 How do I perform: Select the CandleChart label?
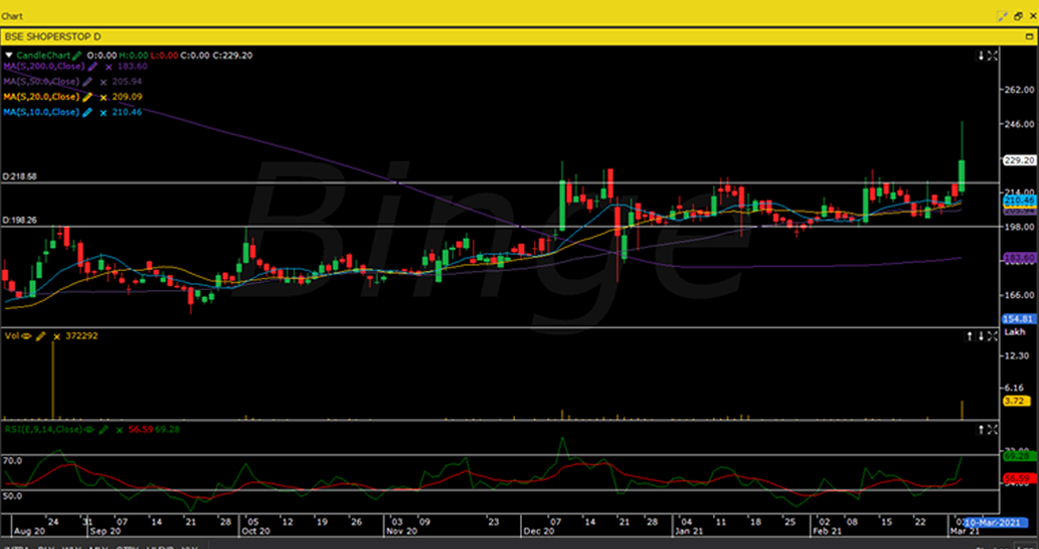click(44, 56)
